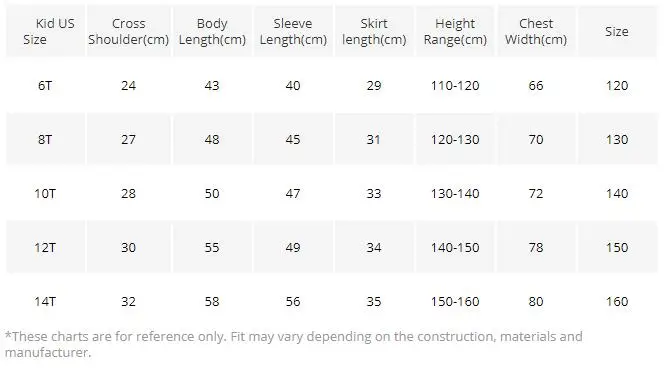Click the Kid US Size column header
The height and width of the screenshot is (368, 666).
tap(45, 31)
